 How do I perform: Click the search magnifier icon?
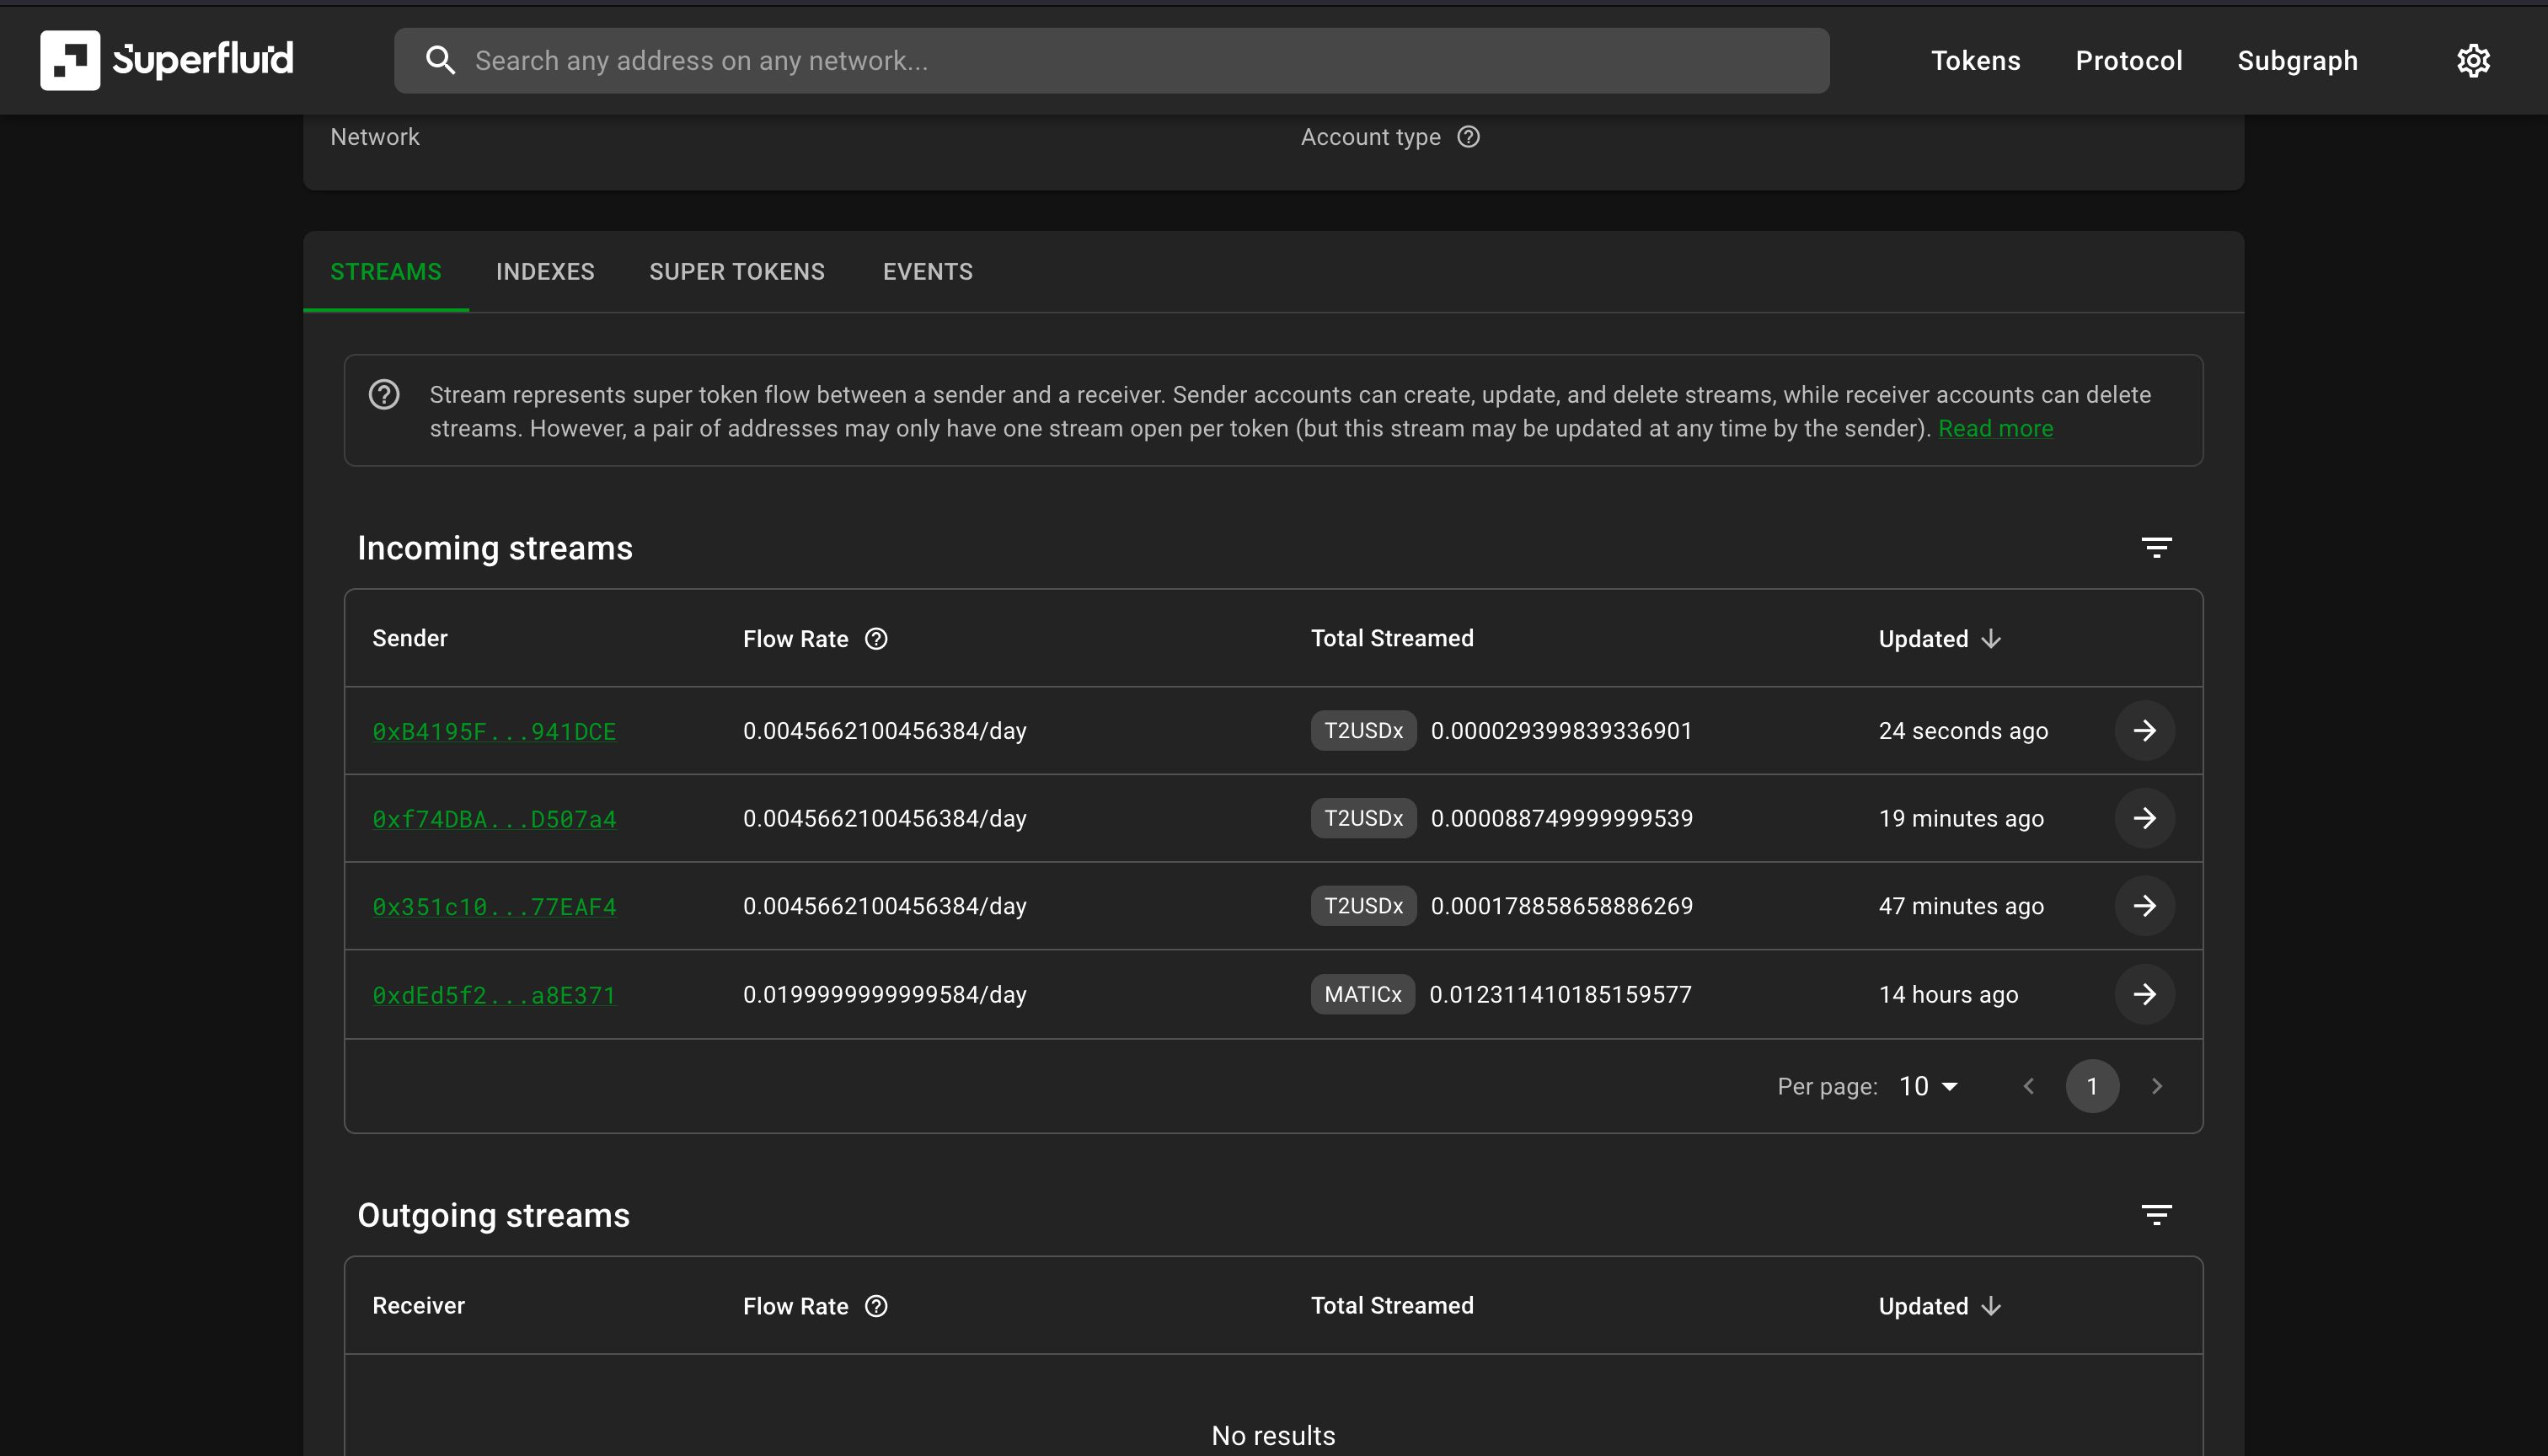click(440, 60)
